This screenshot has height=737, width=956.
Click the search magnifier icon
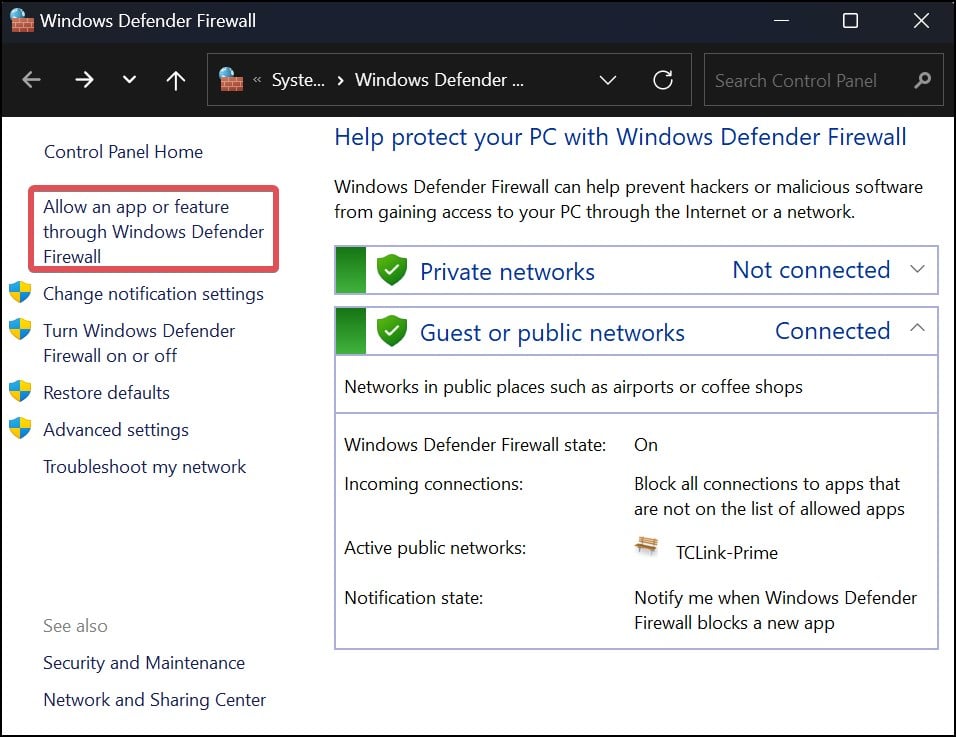coord(922,80)
